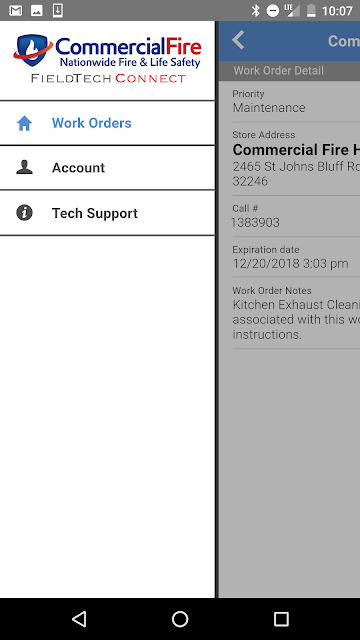360x640 pixels.
Task: Tap the Account person icon
Action: pyautogui.click(x=24, y=167)
